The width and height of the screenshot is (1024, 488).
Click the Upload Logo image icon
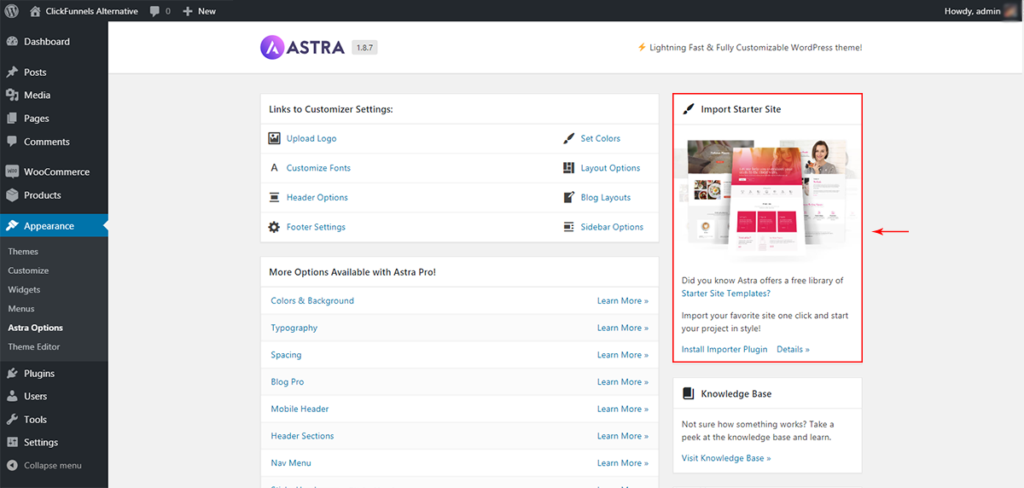coord(274,139)
